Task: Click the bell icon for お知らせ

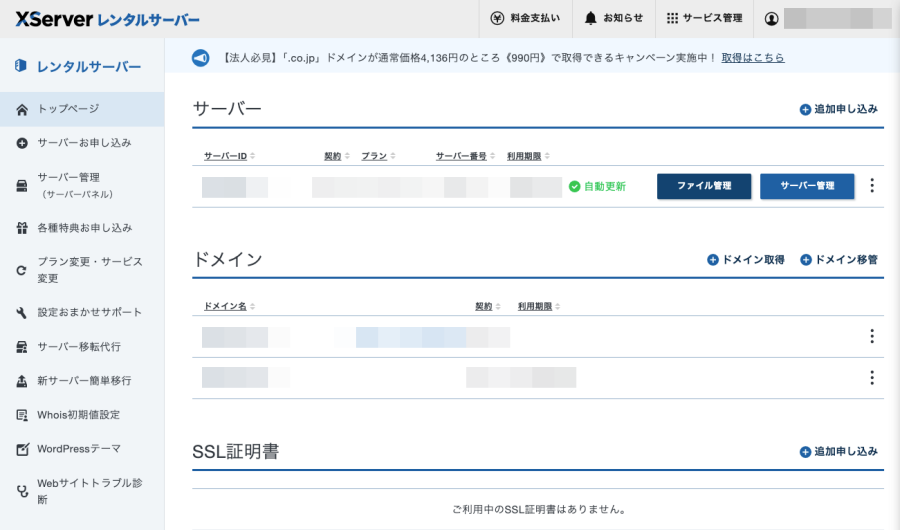Action: click(x=591, y=19)
